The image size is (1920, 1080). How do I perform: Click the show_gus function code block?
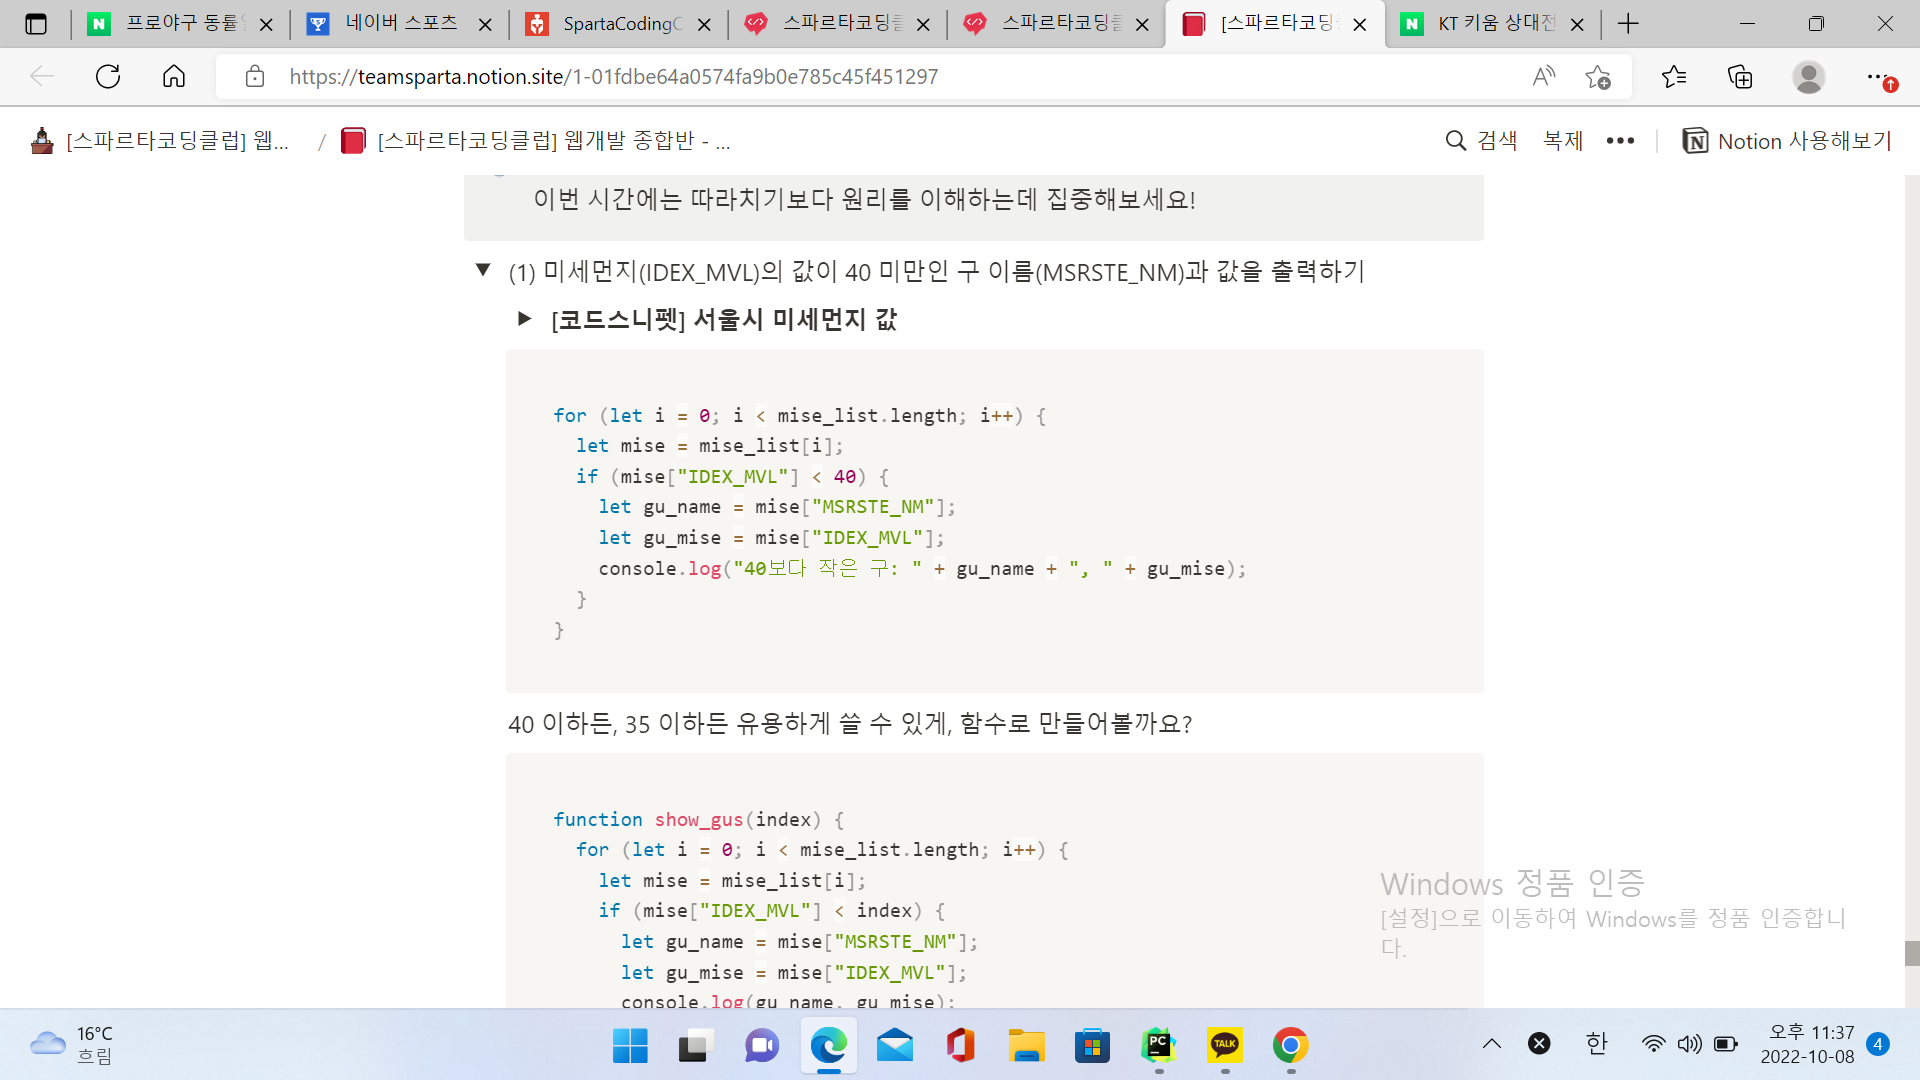click(994, 880)
